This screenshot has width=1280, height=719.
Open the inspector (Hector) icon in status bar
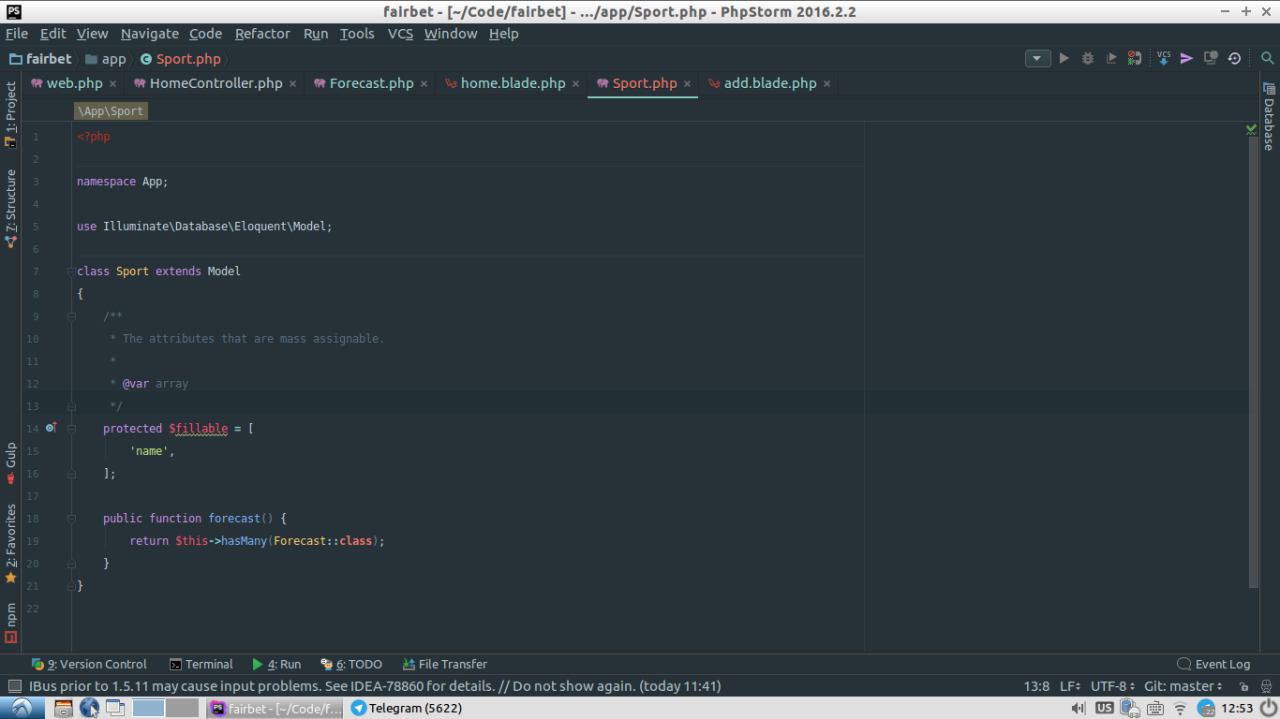(x=1266, y=686)
